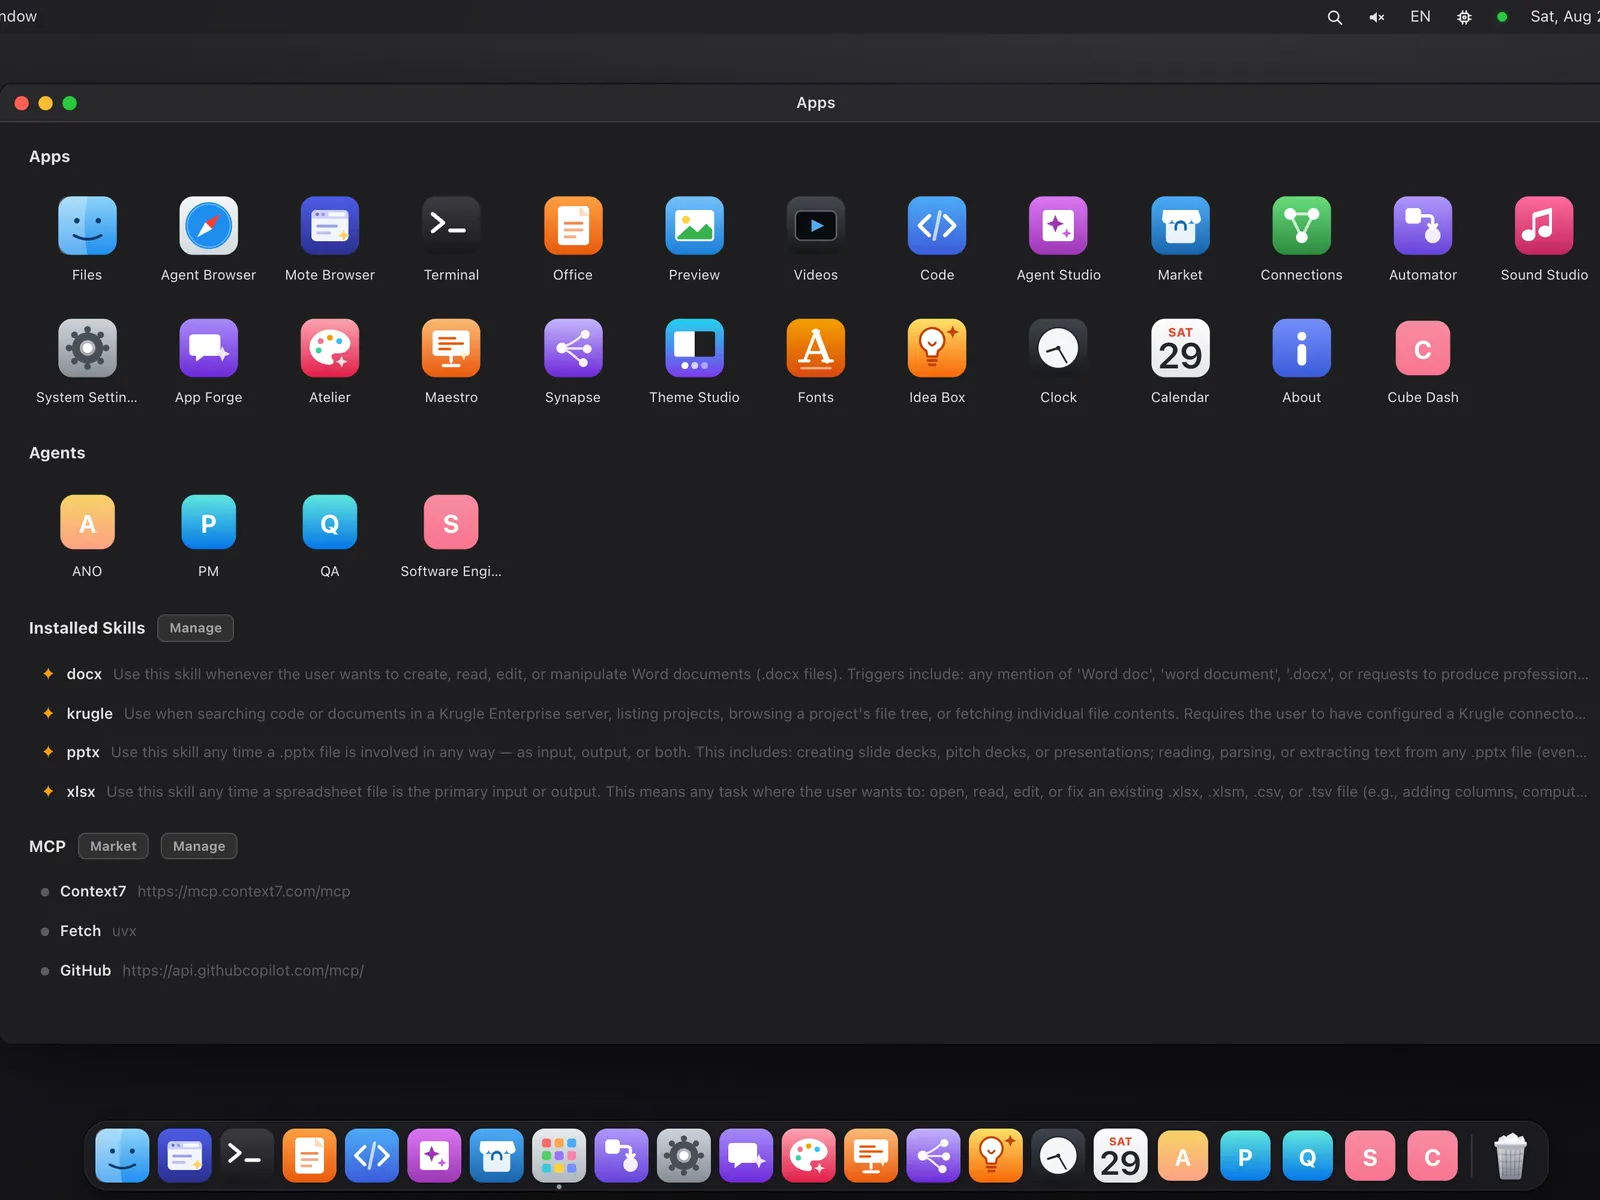Click Manage beside Installed Skills
This screenshot has height=1200, width=1600.
(195, 628)
